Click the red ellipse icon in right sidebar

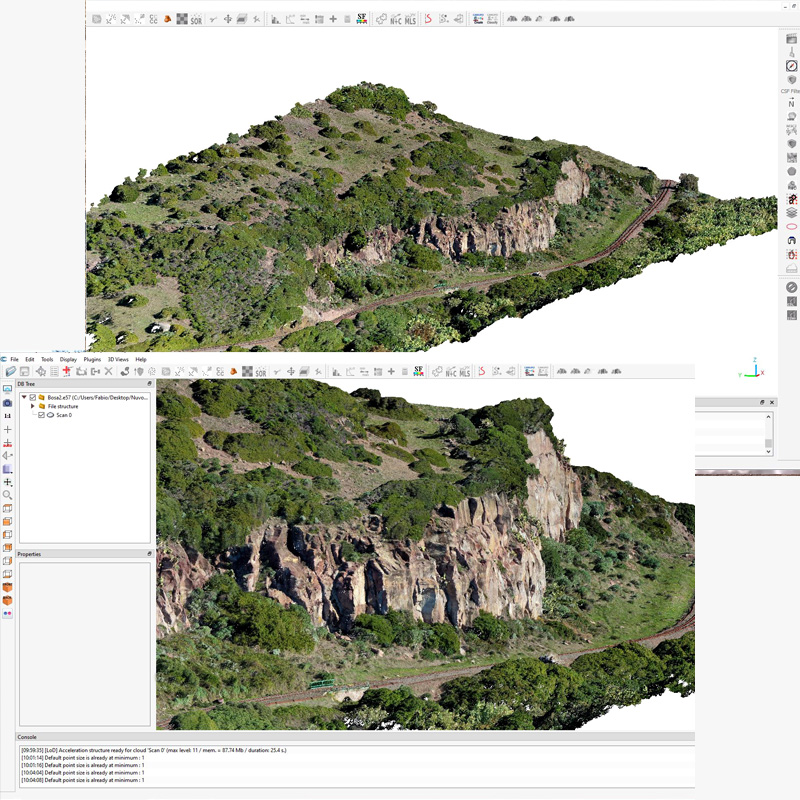(791, 227)
